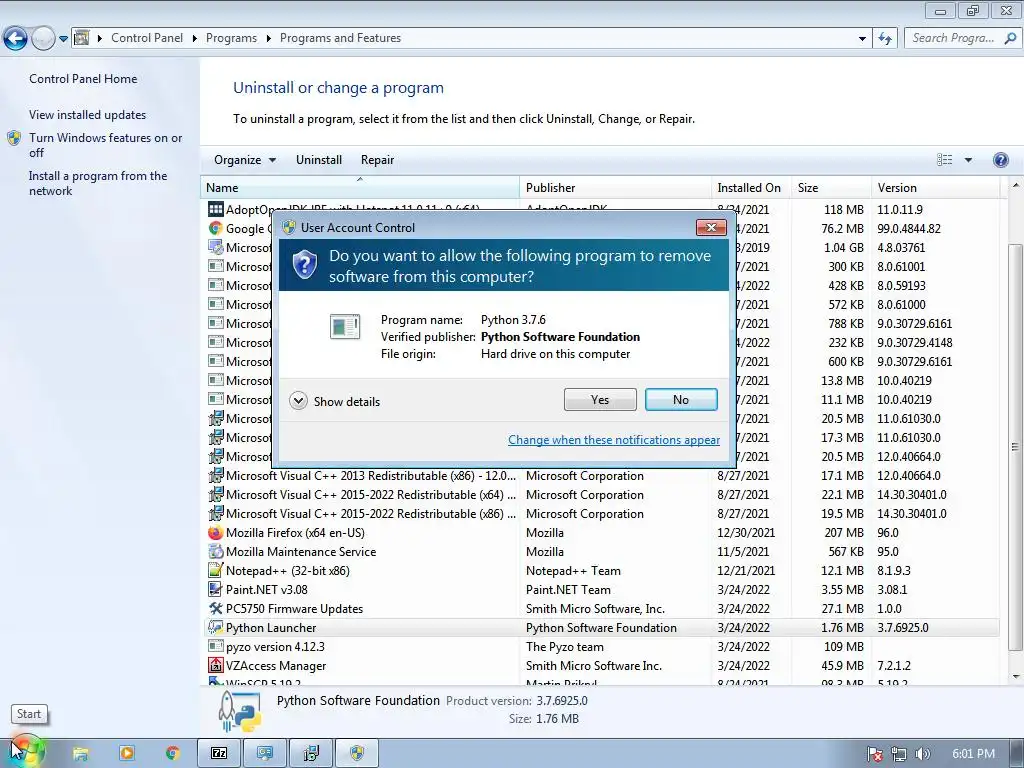Click the scrollbar up arrow

click(x=1015, y=185)
